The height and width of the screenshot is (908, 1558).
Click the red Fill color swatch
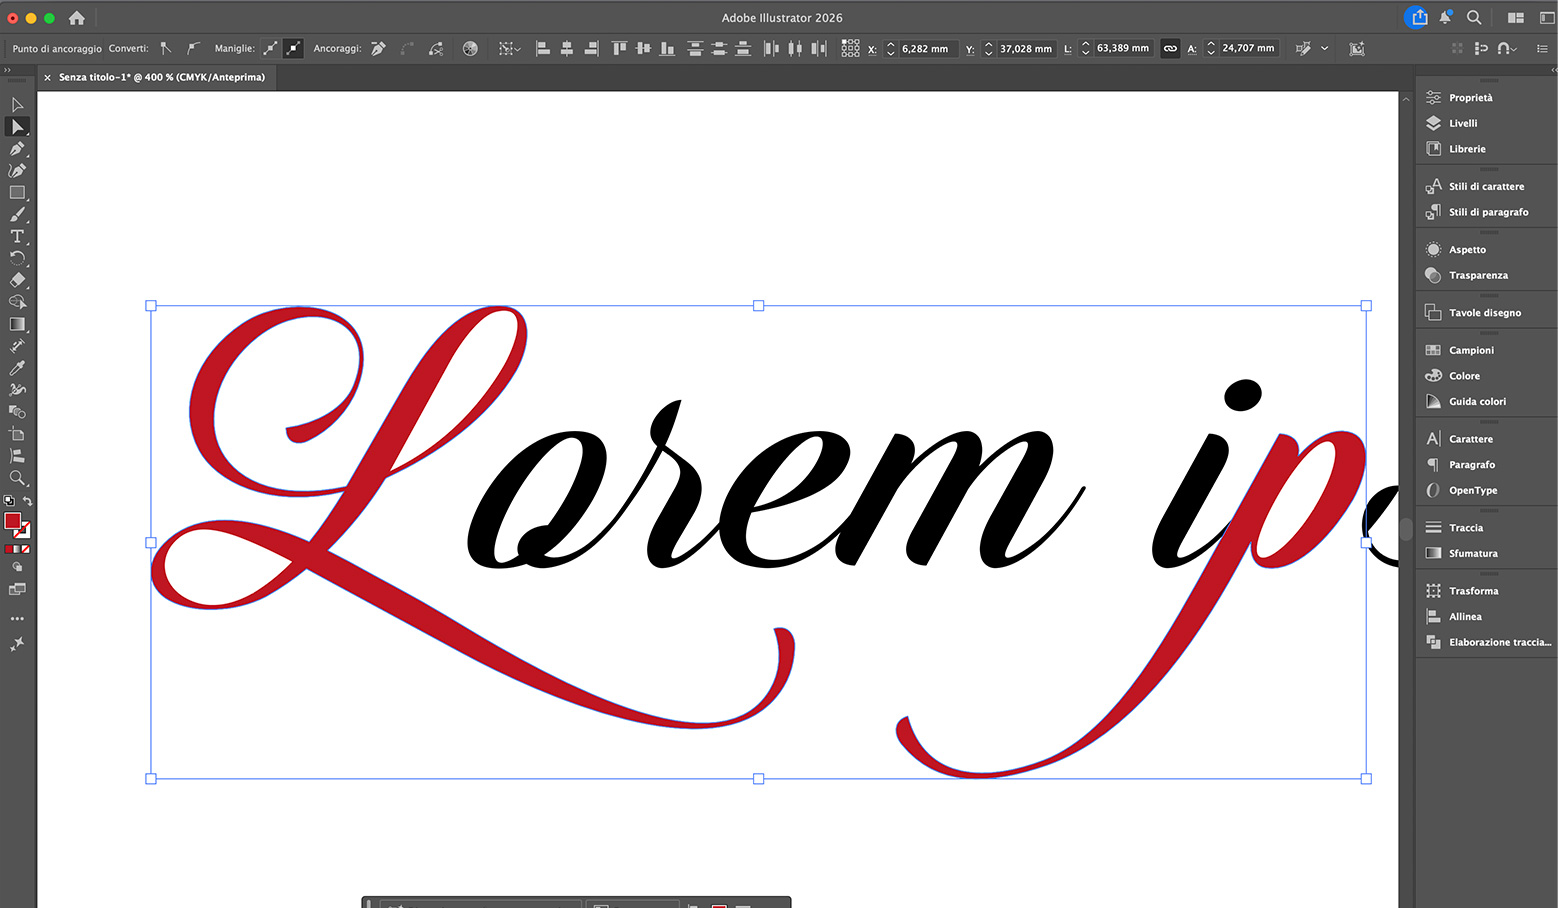click(x=12, y=521)
